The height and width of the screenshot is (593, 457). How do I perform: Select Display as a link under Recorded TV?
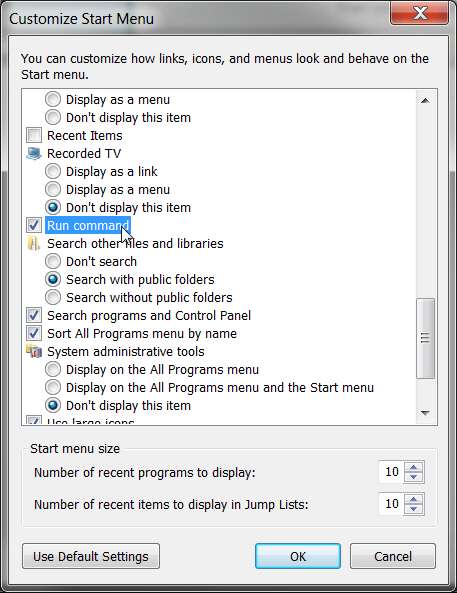click(x=53, y=171)
